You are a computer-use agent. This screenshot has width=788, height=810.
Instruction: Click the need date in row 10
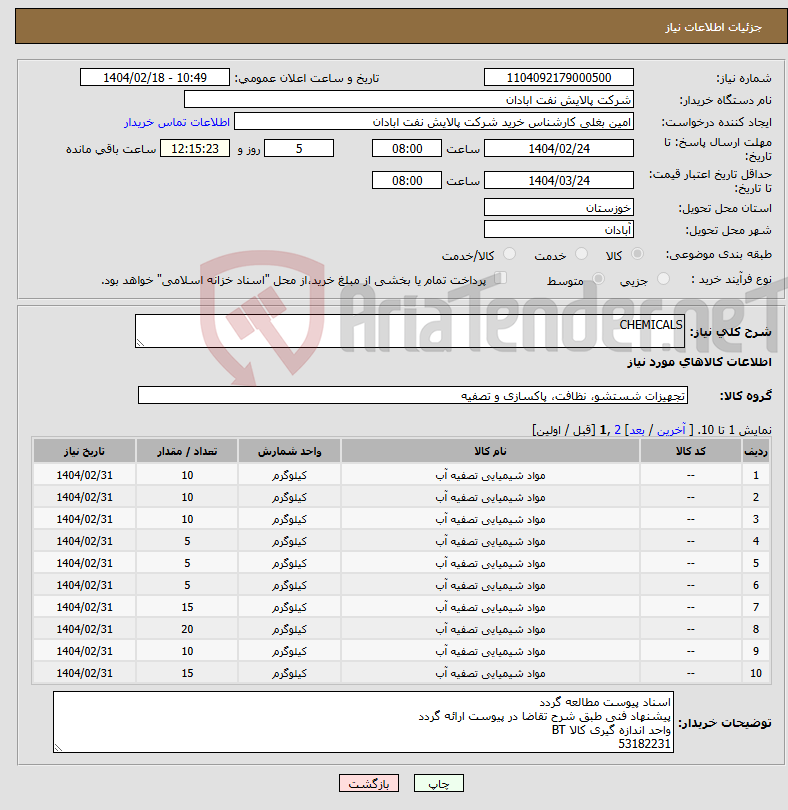tap(84, 673)
